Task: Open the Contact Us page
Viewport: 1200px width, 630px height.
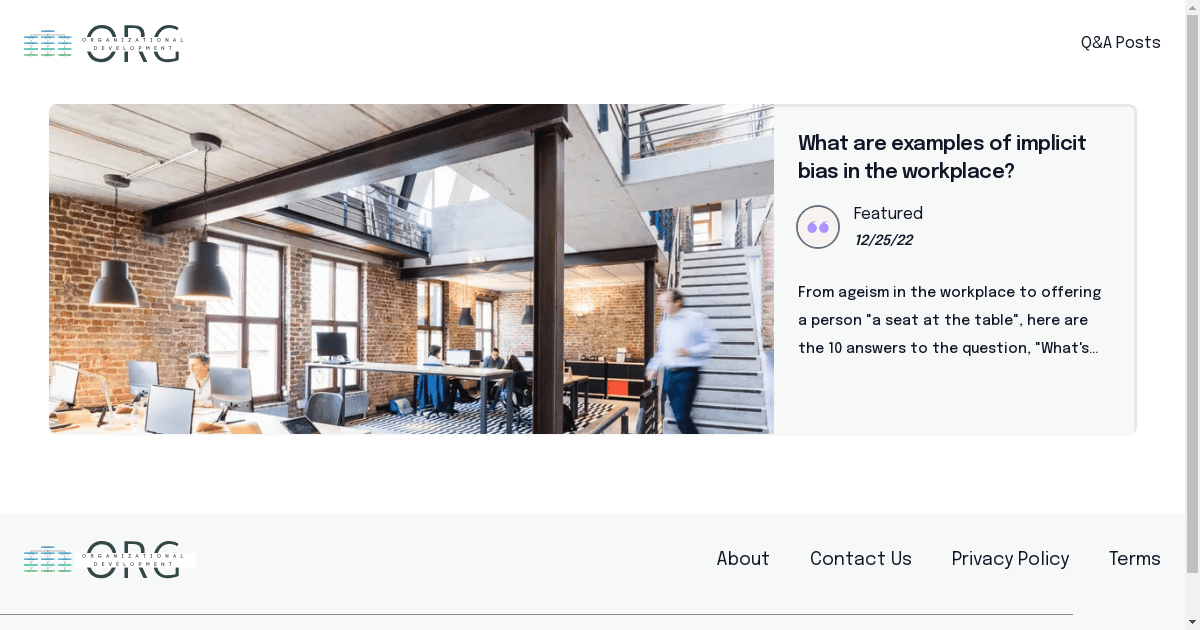Action: [860, 559]
